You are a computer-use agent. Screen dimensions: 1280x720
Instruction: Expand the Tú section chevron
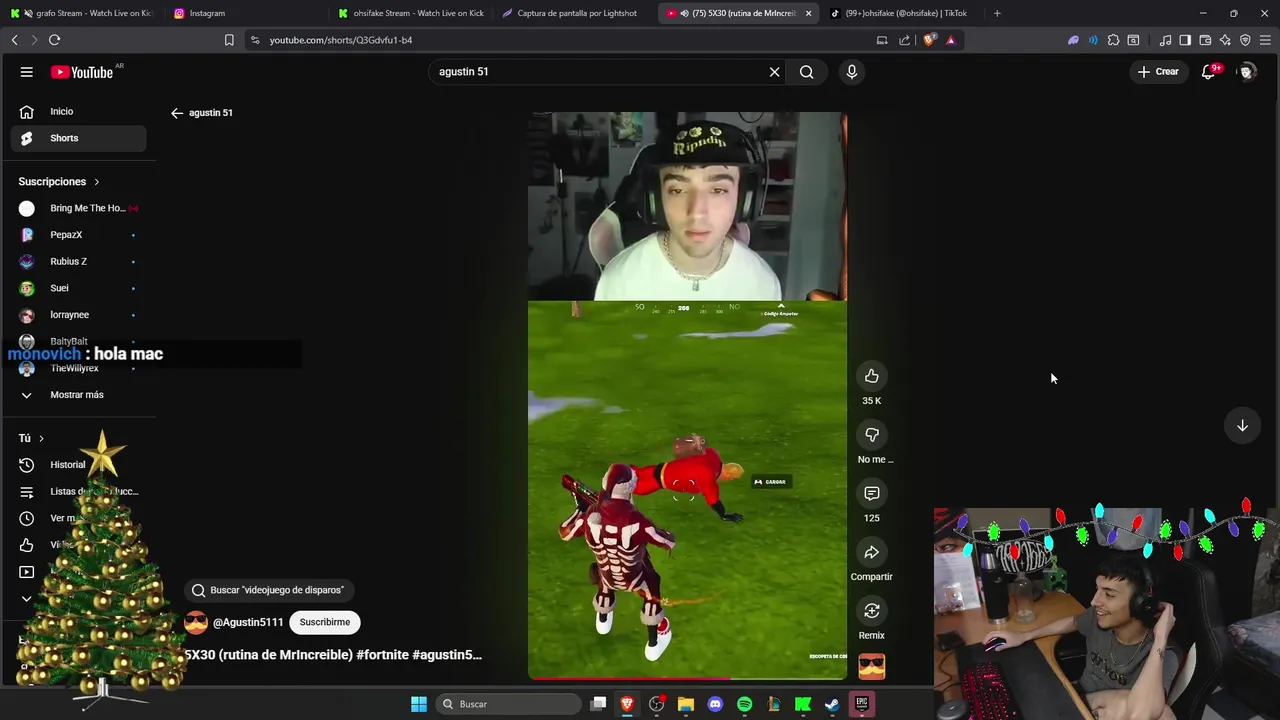point(41,438)
